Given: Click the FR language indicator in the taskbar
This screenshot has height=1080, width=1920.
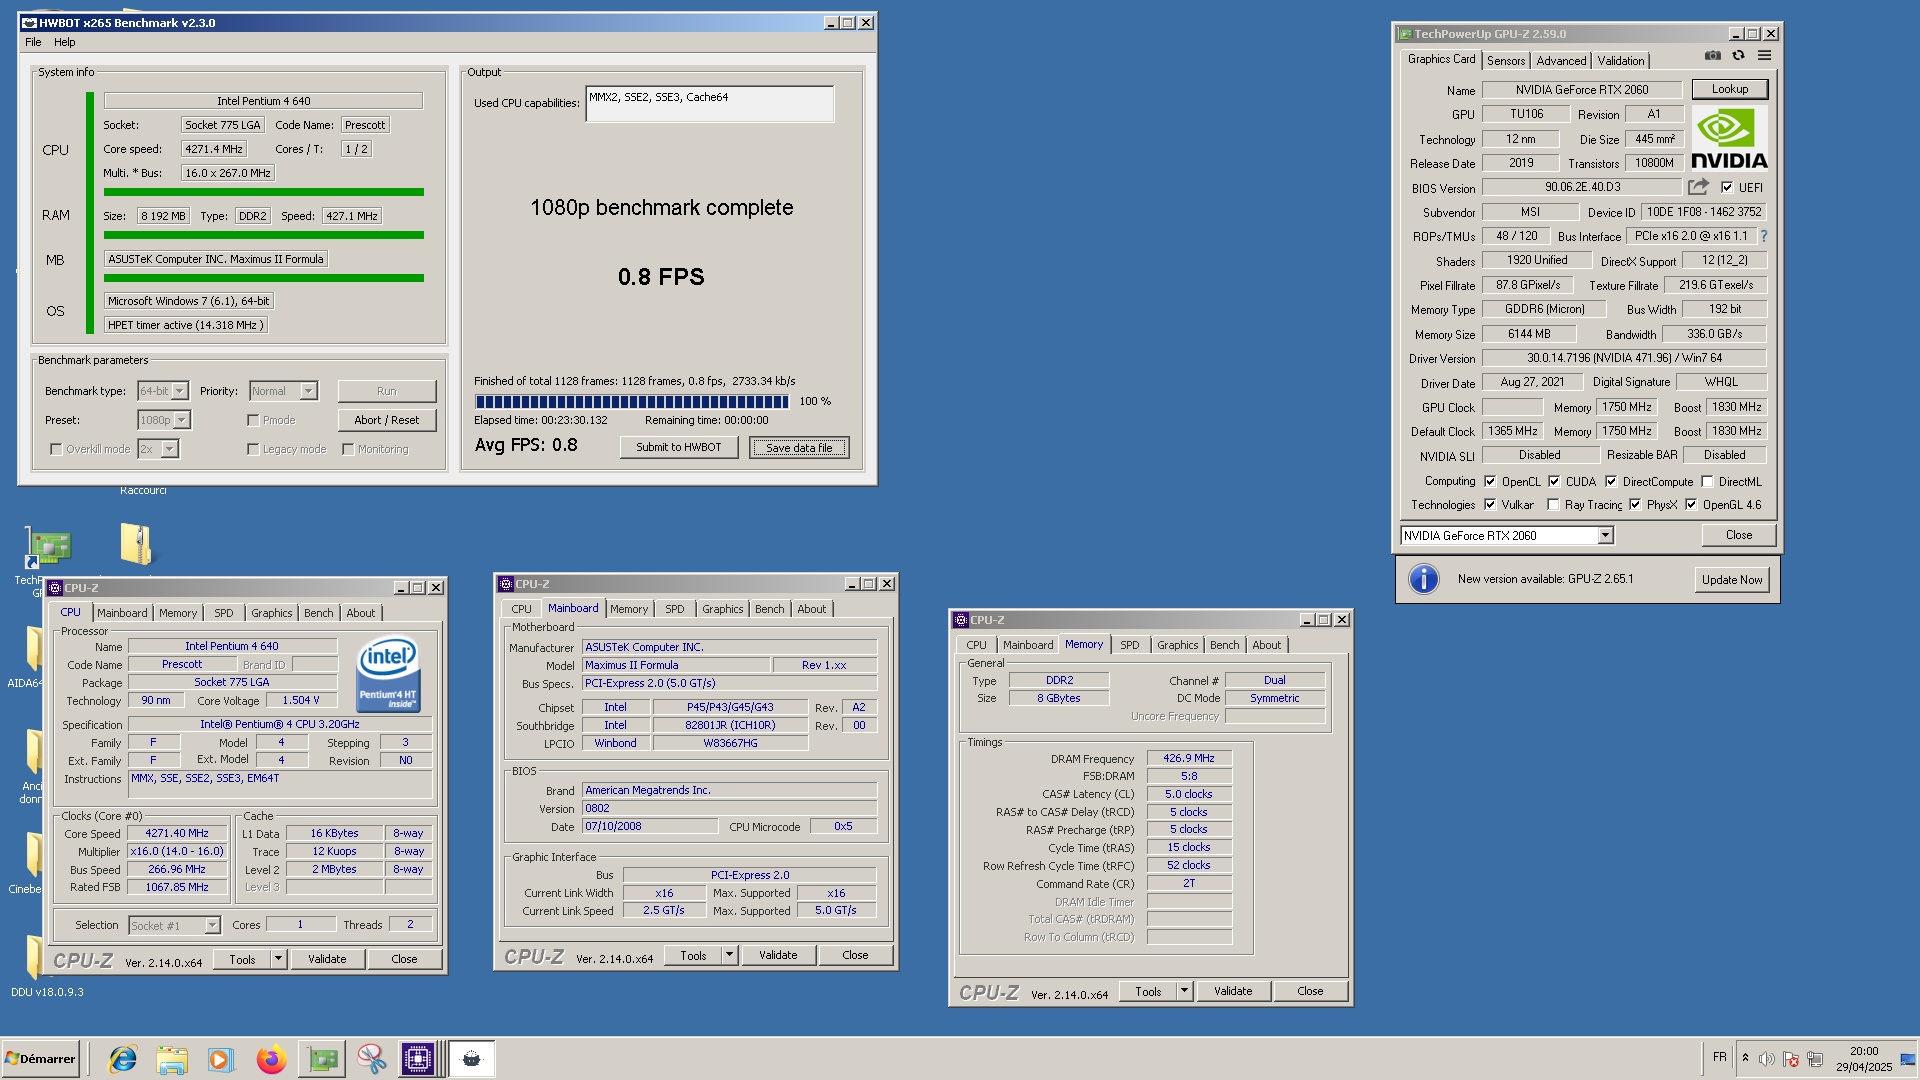Looking at the screenshot, I should (1719, 1057).
